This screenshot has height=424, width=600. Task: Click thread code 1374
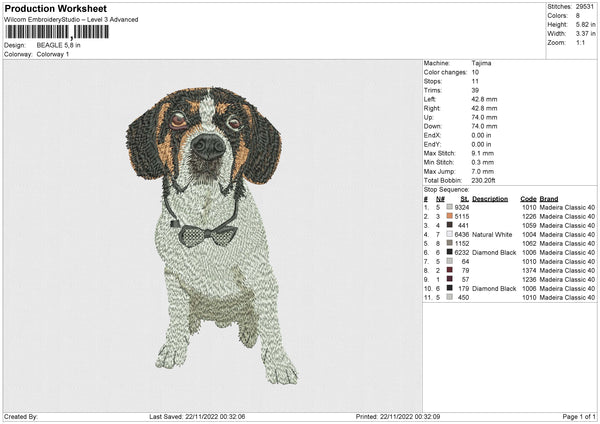pyautogui.click(x=529, y=271)
